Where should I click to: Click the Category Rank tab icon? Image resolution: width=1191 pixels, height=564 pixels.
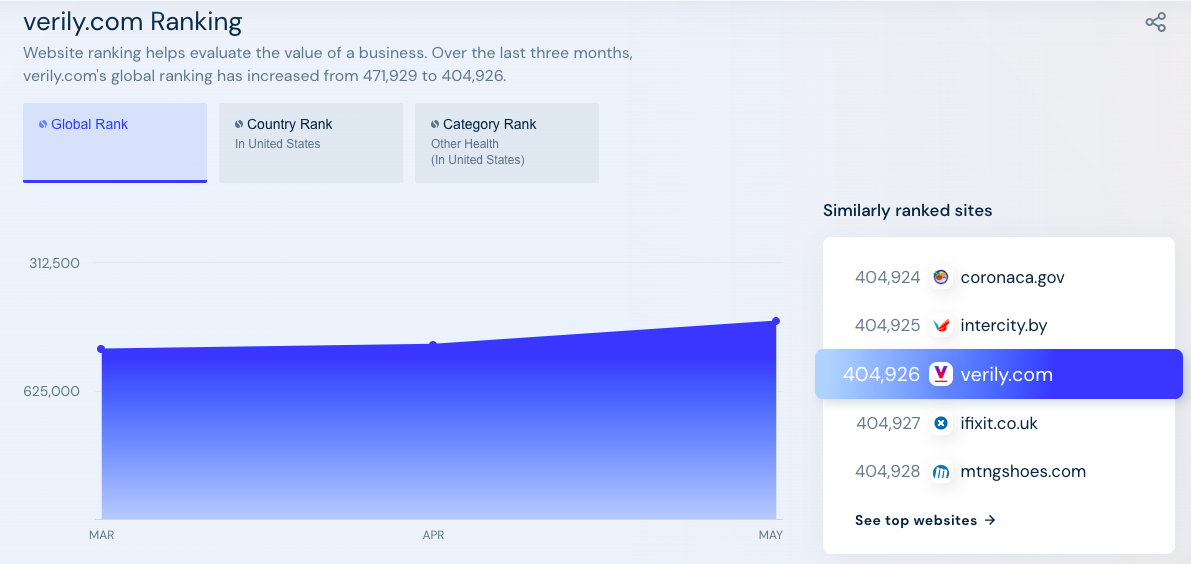click(x=435, y=125)
